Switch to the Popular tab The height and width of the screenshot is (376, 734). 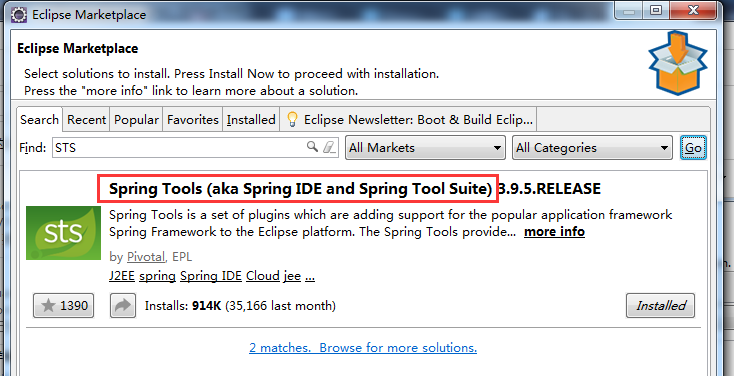136,120
